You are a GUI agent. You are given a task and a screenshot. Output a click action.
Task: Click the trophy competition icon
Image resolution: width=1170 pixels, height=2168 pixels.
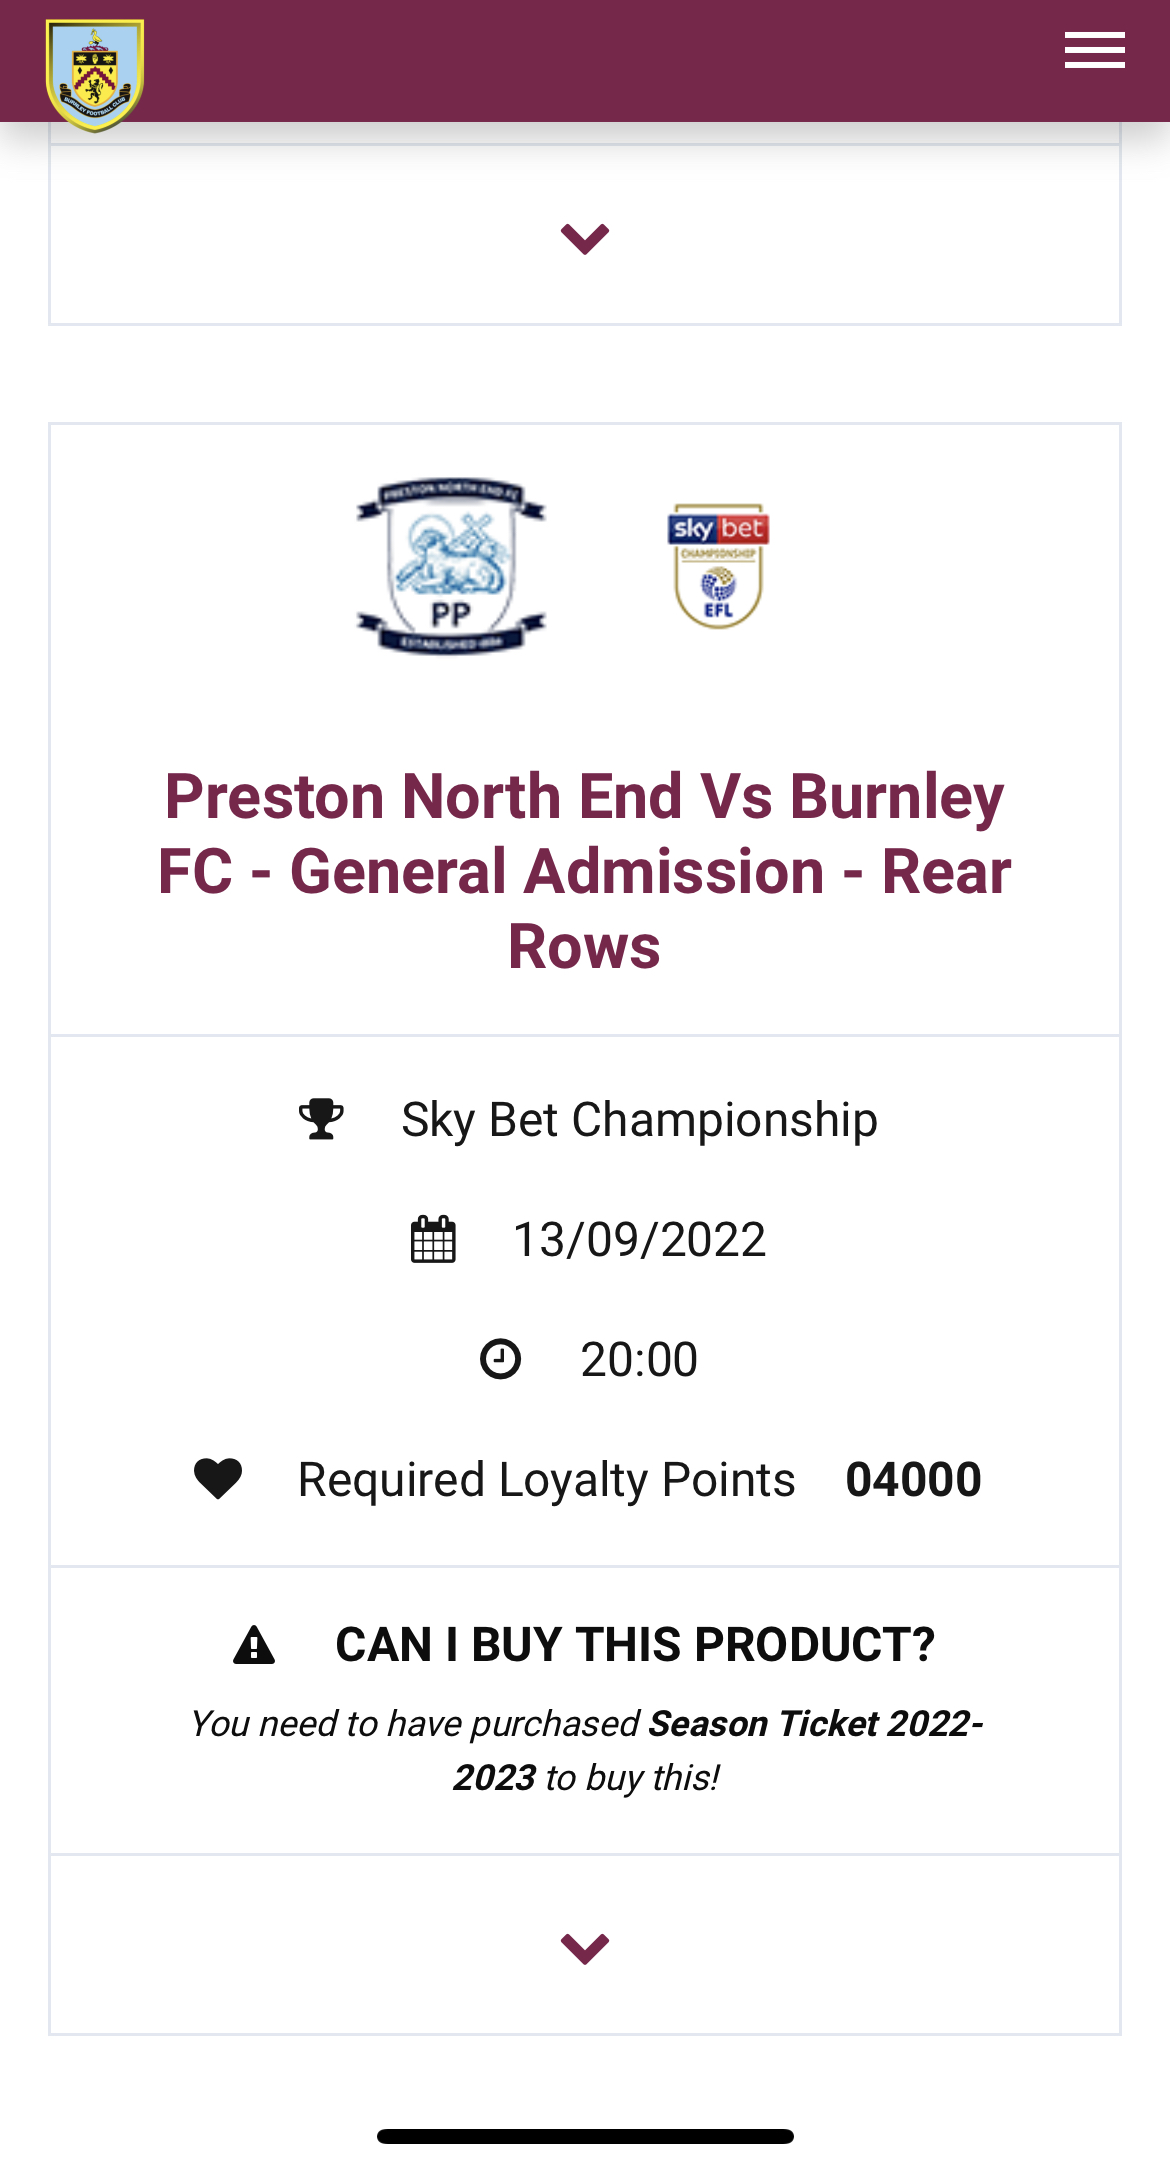[x=321, y=1119]
